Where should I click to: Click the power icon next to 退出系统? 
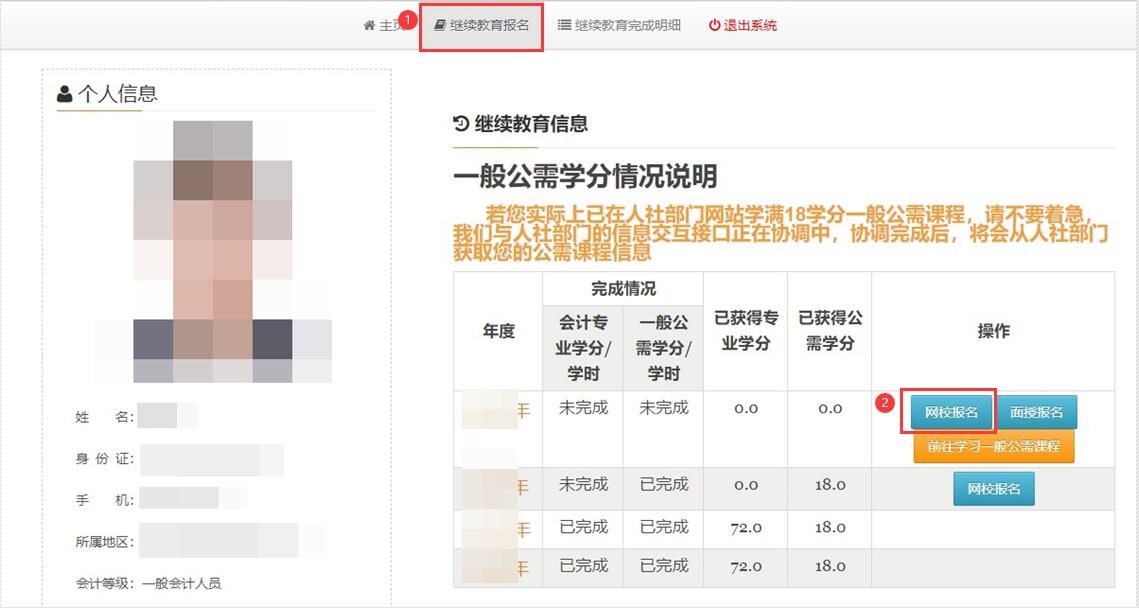[713, 25]
